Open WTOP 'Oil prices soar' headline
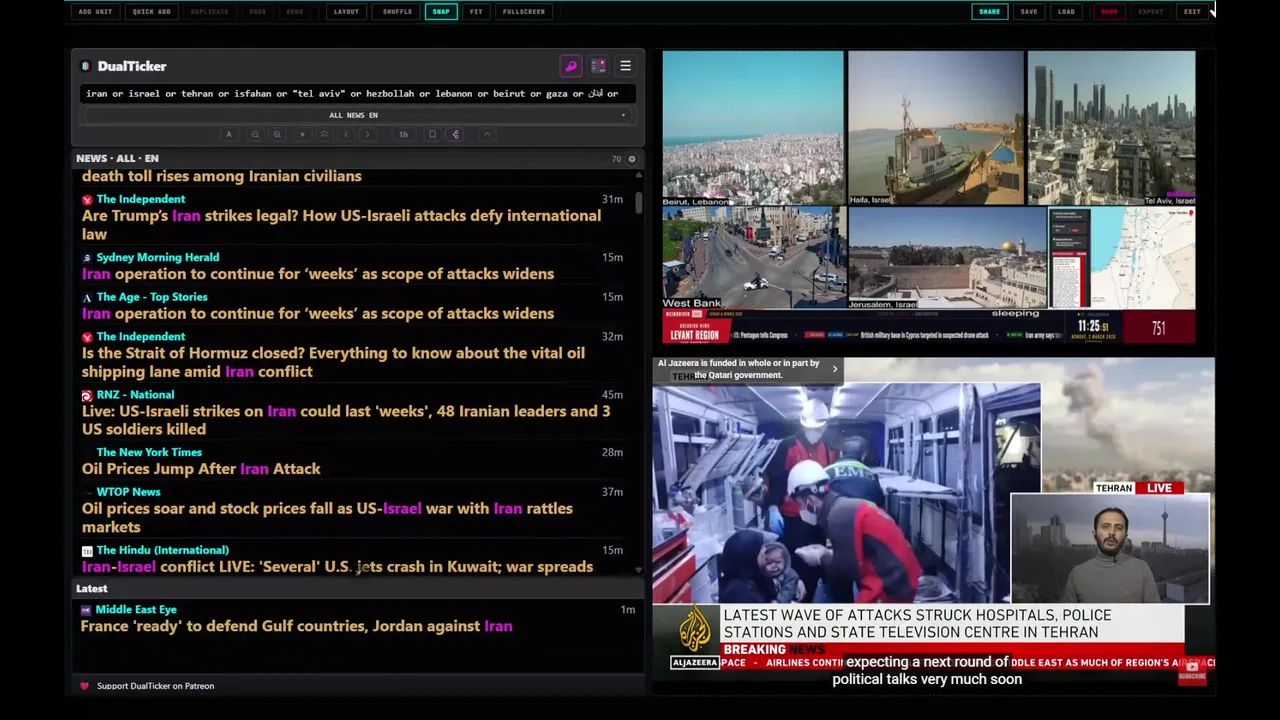 pos(327,518)
